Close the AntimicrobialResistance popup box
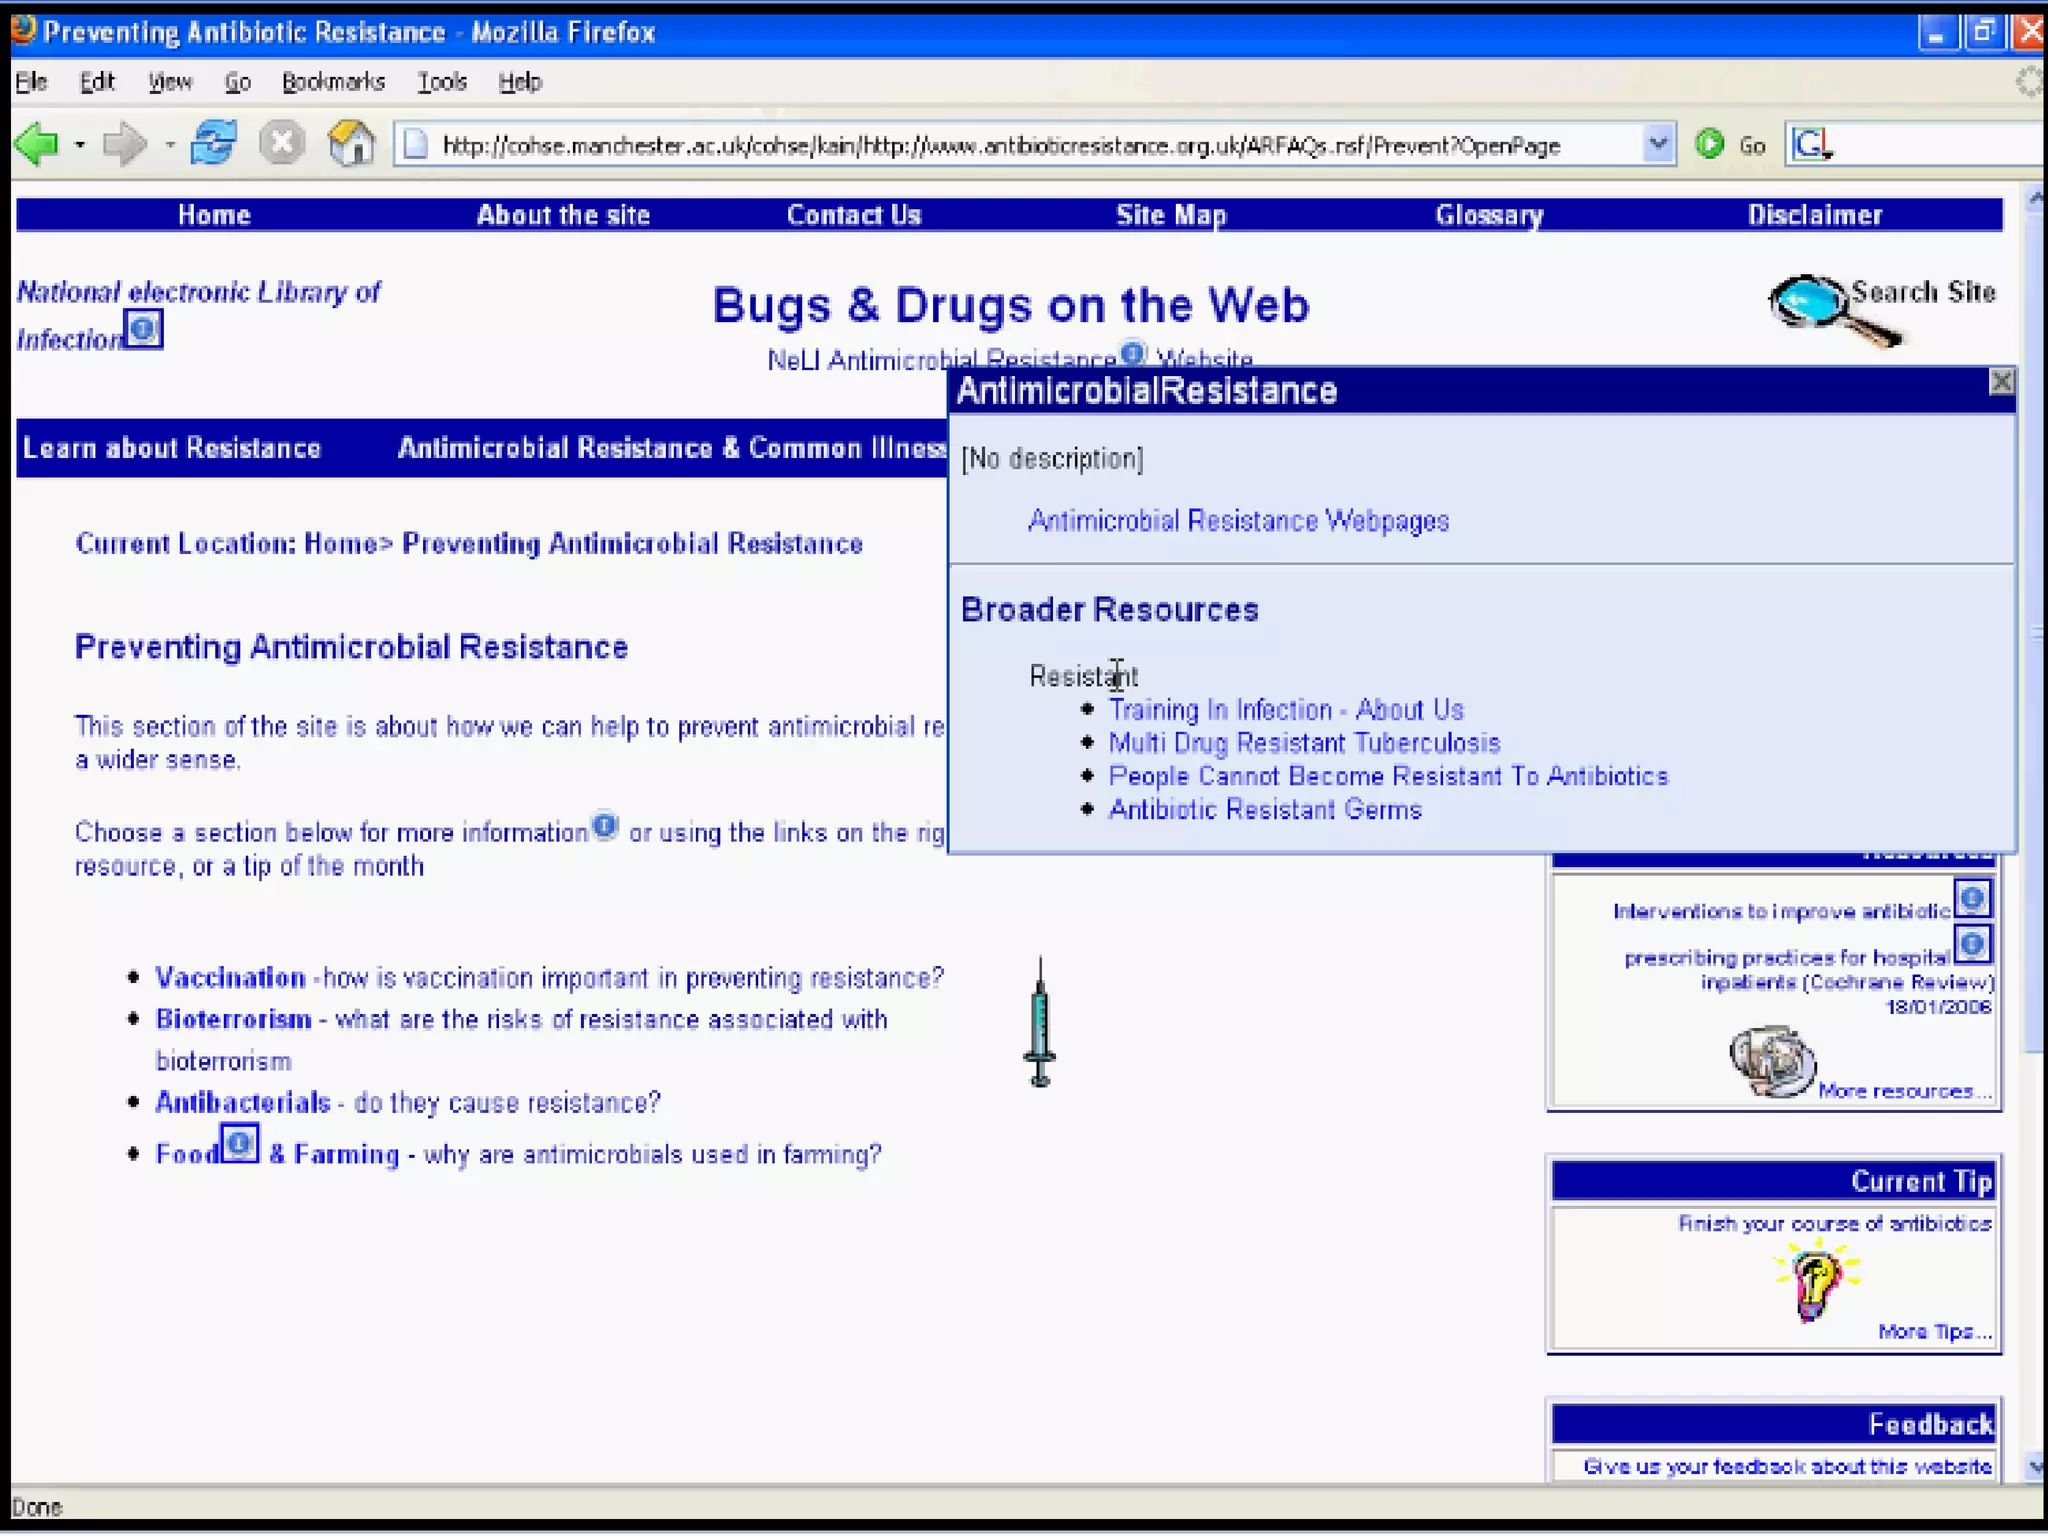2048x1536 pixels. 2000,382
